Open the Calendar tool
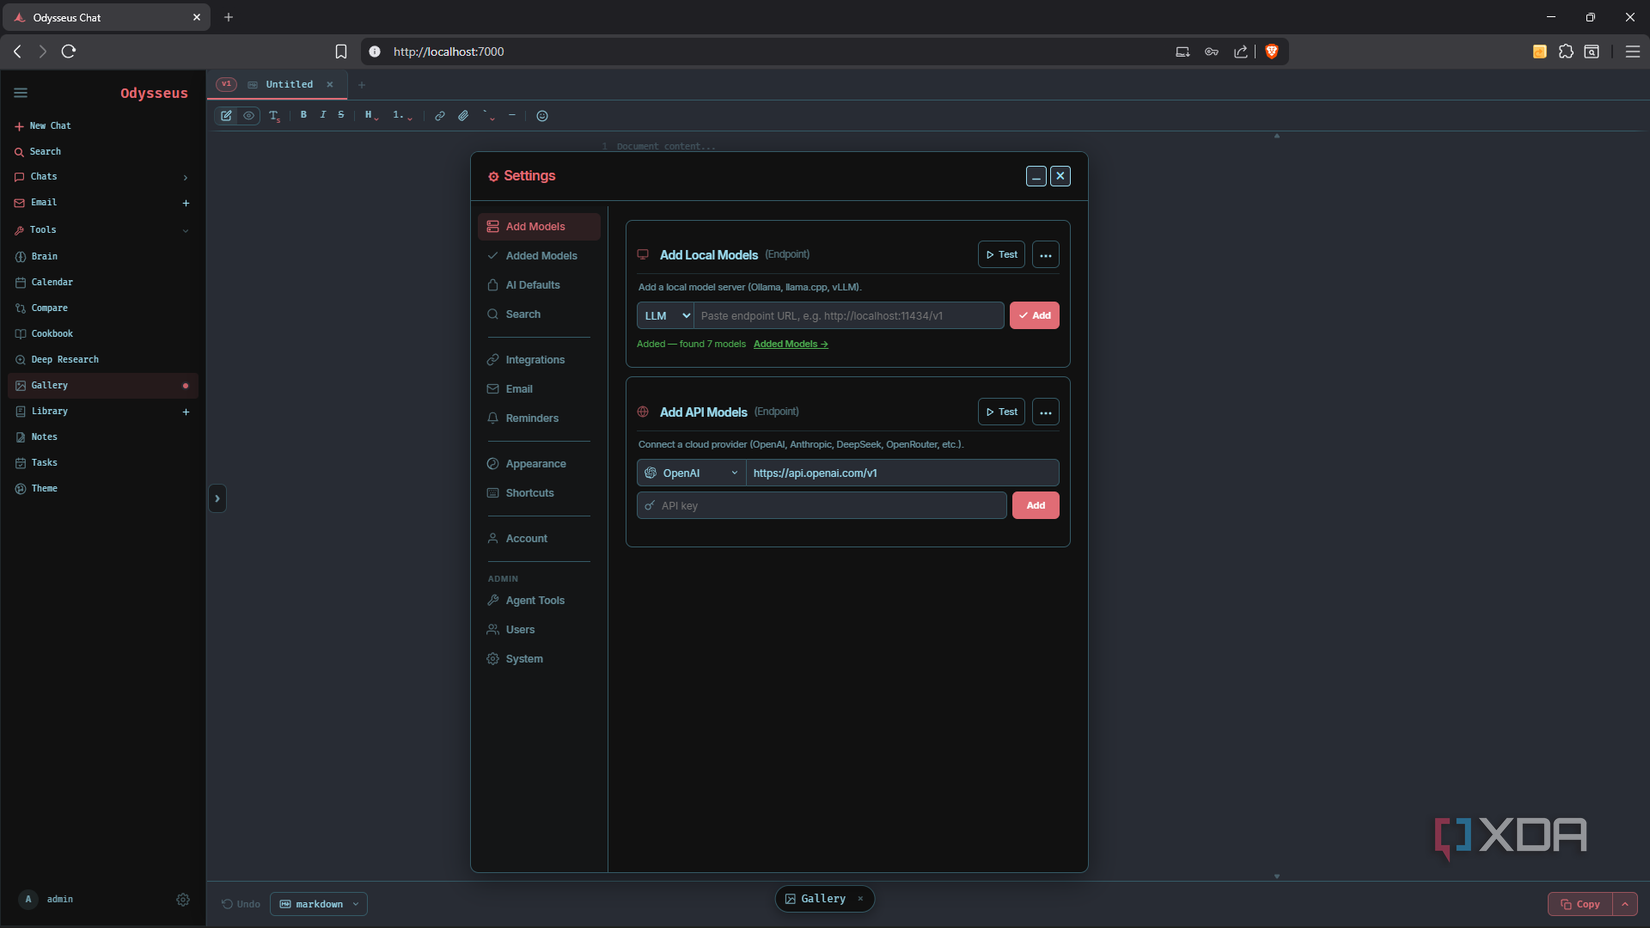1650x928 pixels. (51, 283)
